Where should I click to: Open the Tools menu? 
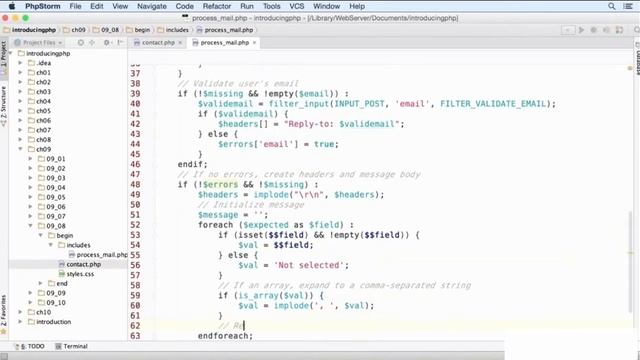271,6
